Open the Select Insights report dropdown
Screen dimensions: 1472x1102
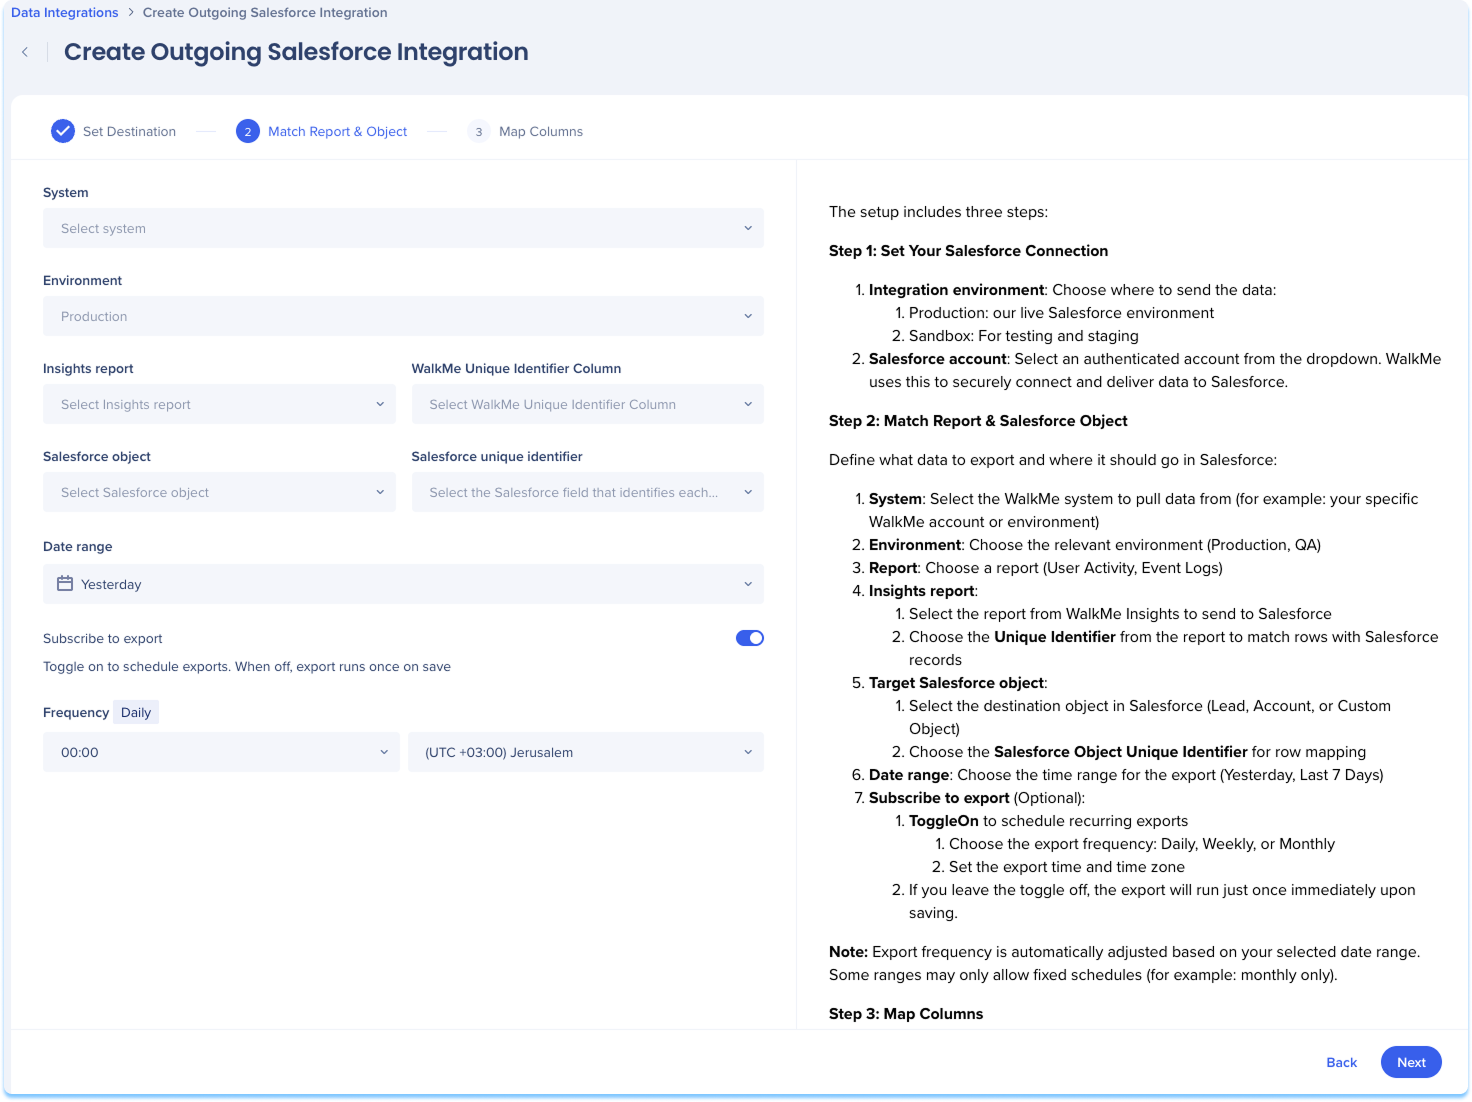coord(219,404)
